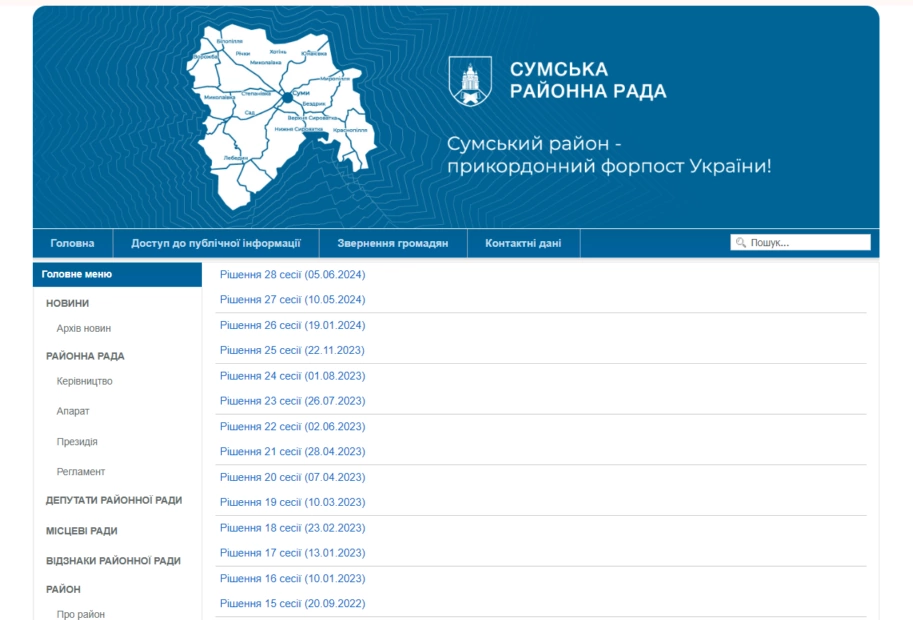Click the search magnifier icon

point(741,243)
